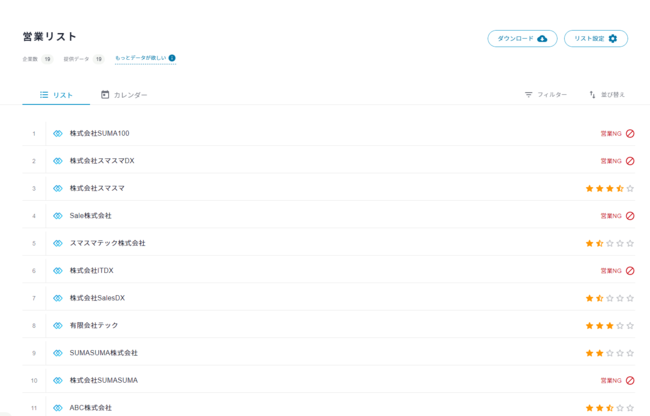This screenshot has width=650, height=416.
Task: Click the eye icon beside ABC株式会社
Action: click(x=58, y=408)
